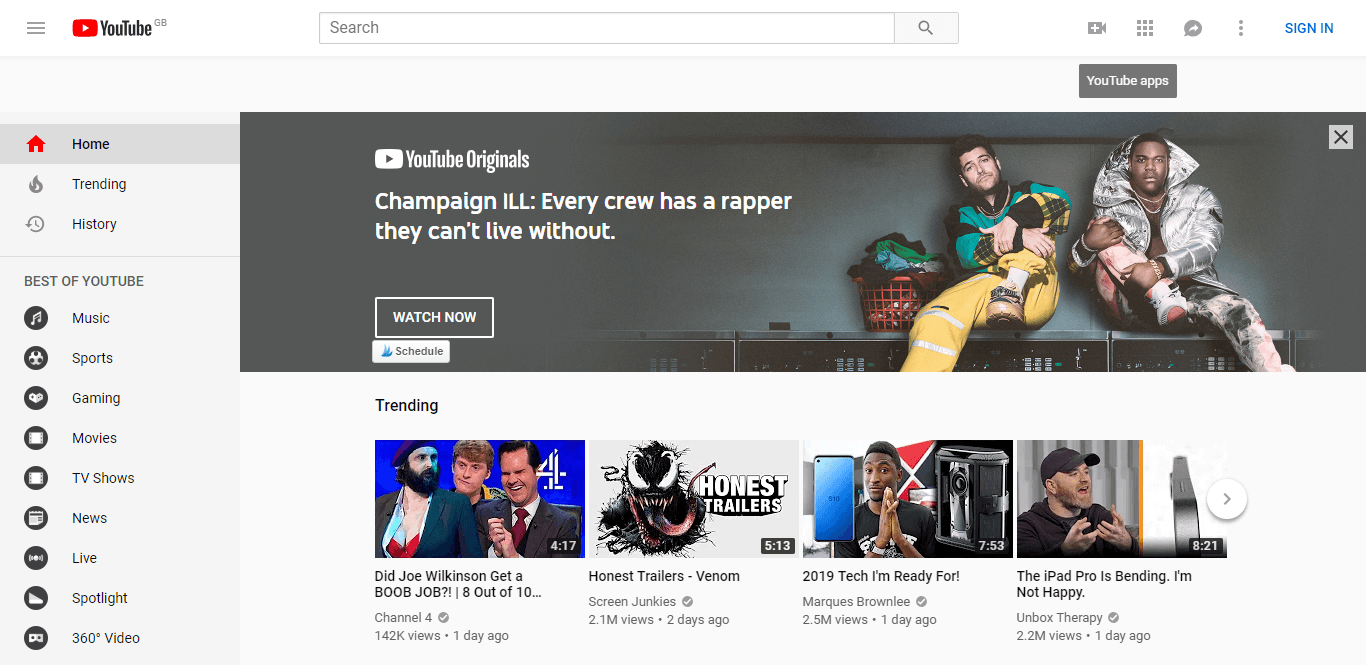
Task: Open the Movies sidebar link
Action: [120, 438]
